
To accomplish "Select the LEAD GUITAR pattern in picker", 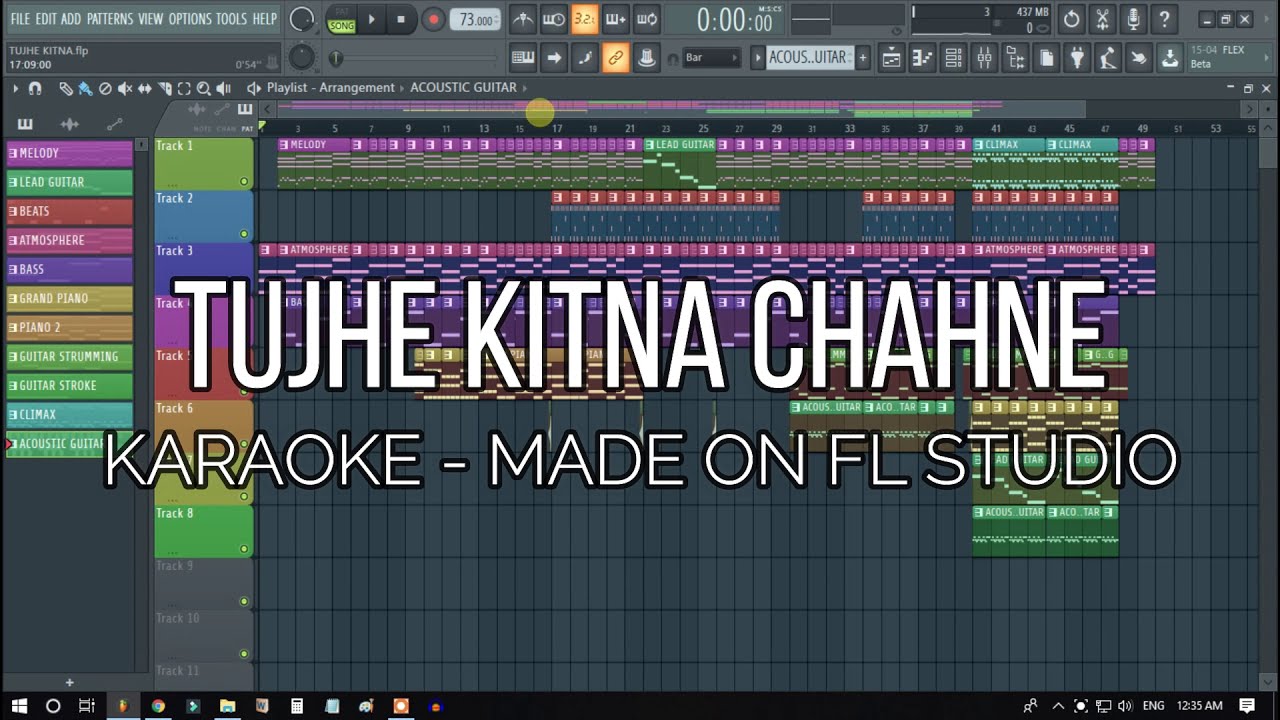I will point(69,183).
